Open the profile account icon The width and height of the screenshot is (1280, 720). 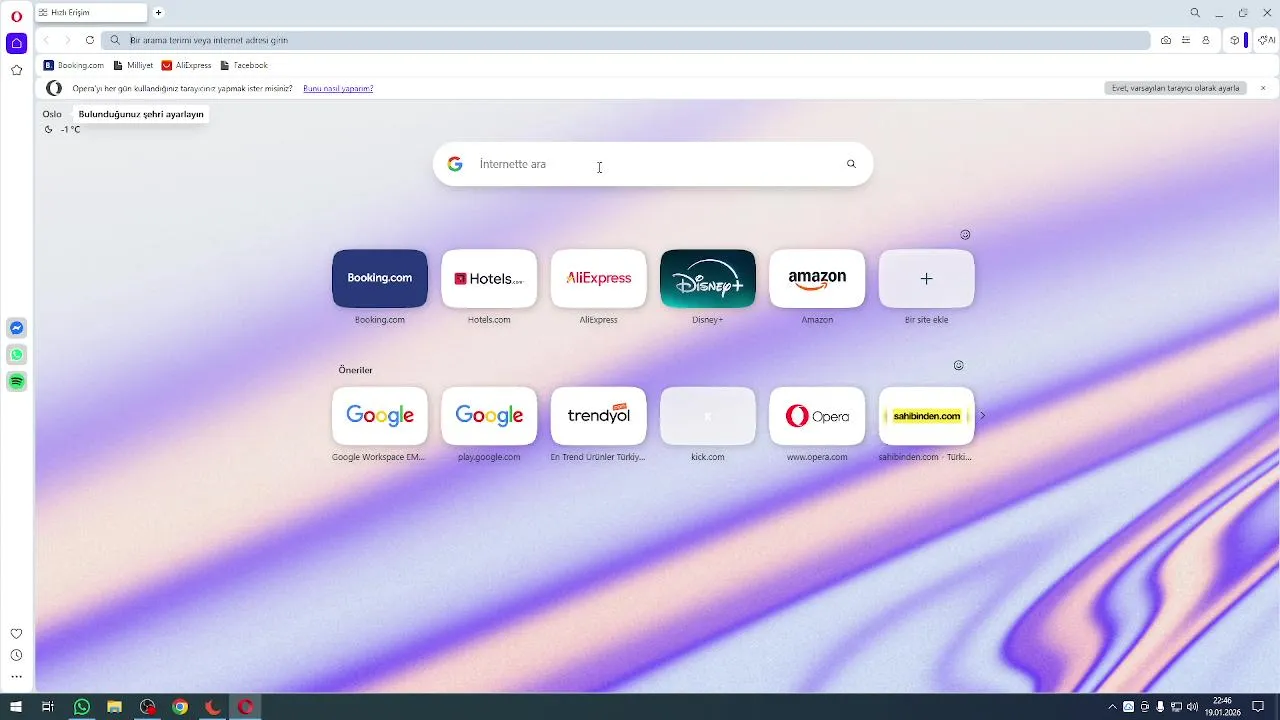tap(1206, 40)
